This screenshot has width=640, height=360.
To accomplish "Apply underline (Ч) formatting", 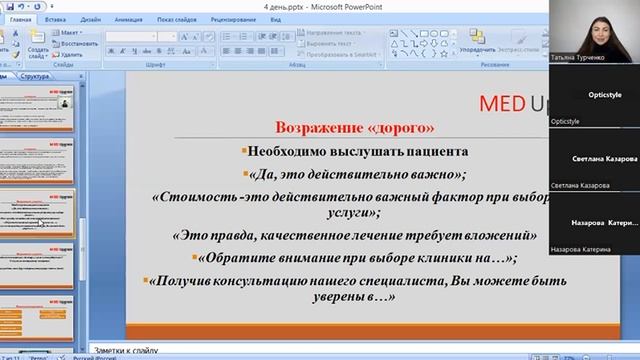I will (x=135, y=51).
